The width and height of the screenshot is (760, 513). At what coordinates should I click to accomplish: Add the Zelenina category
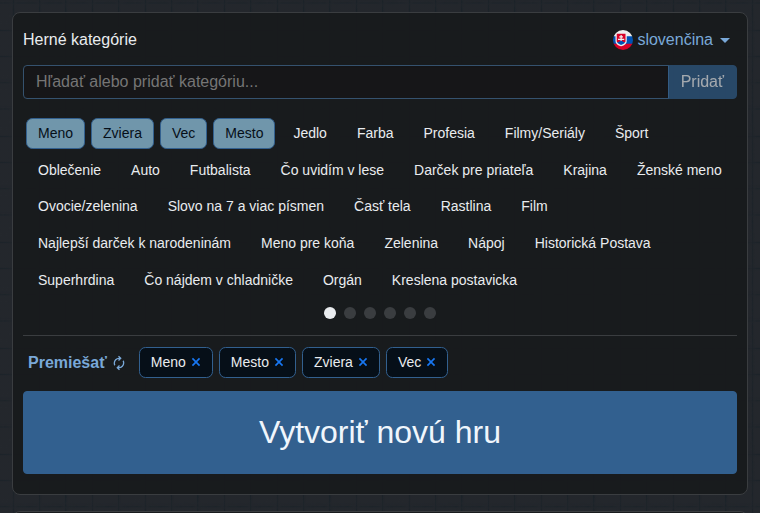point(411,243)
